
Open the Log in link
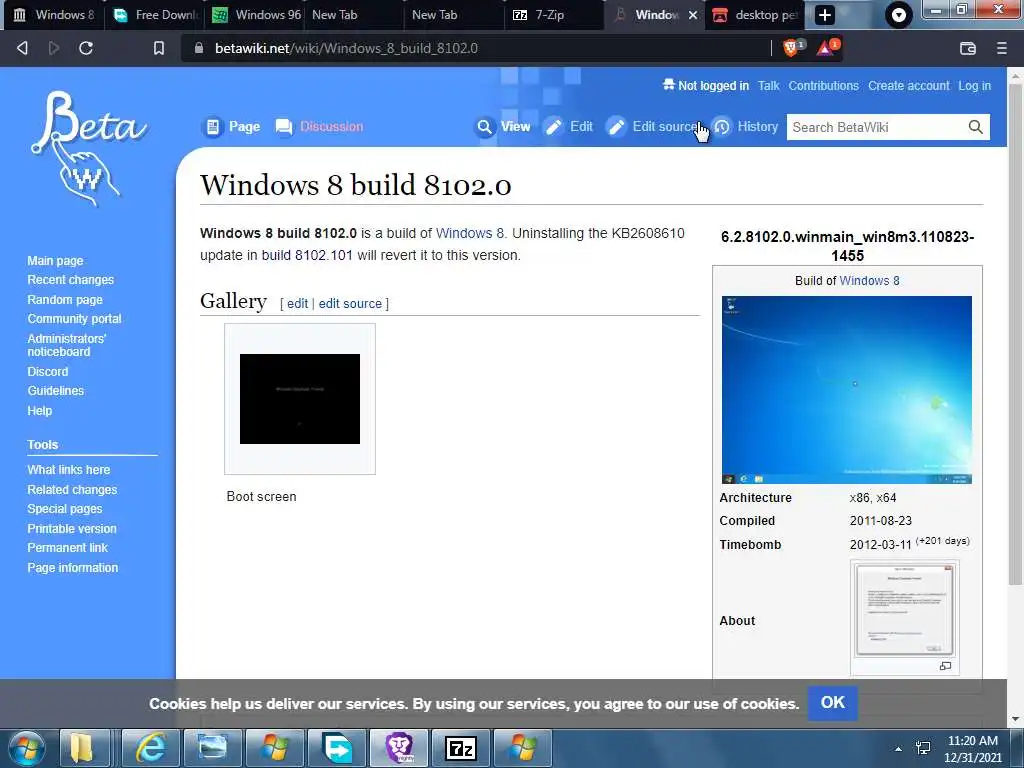pyautogui.click(x=974, y=86)
